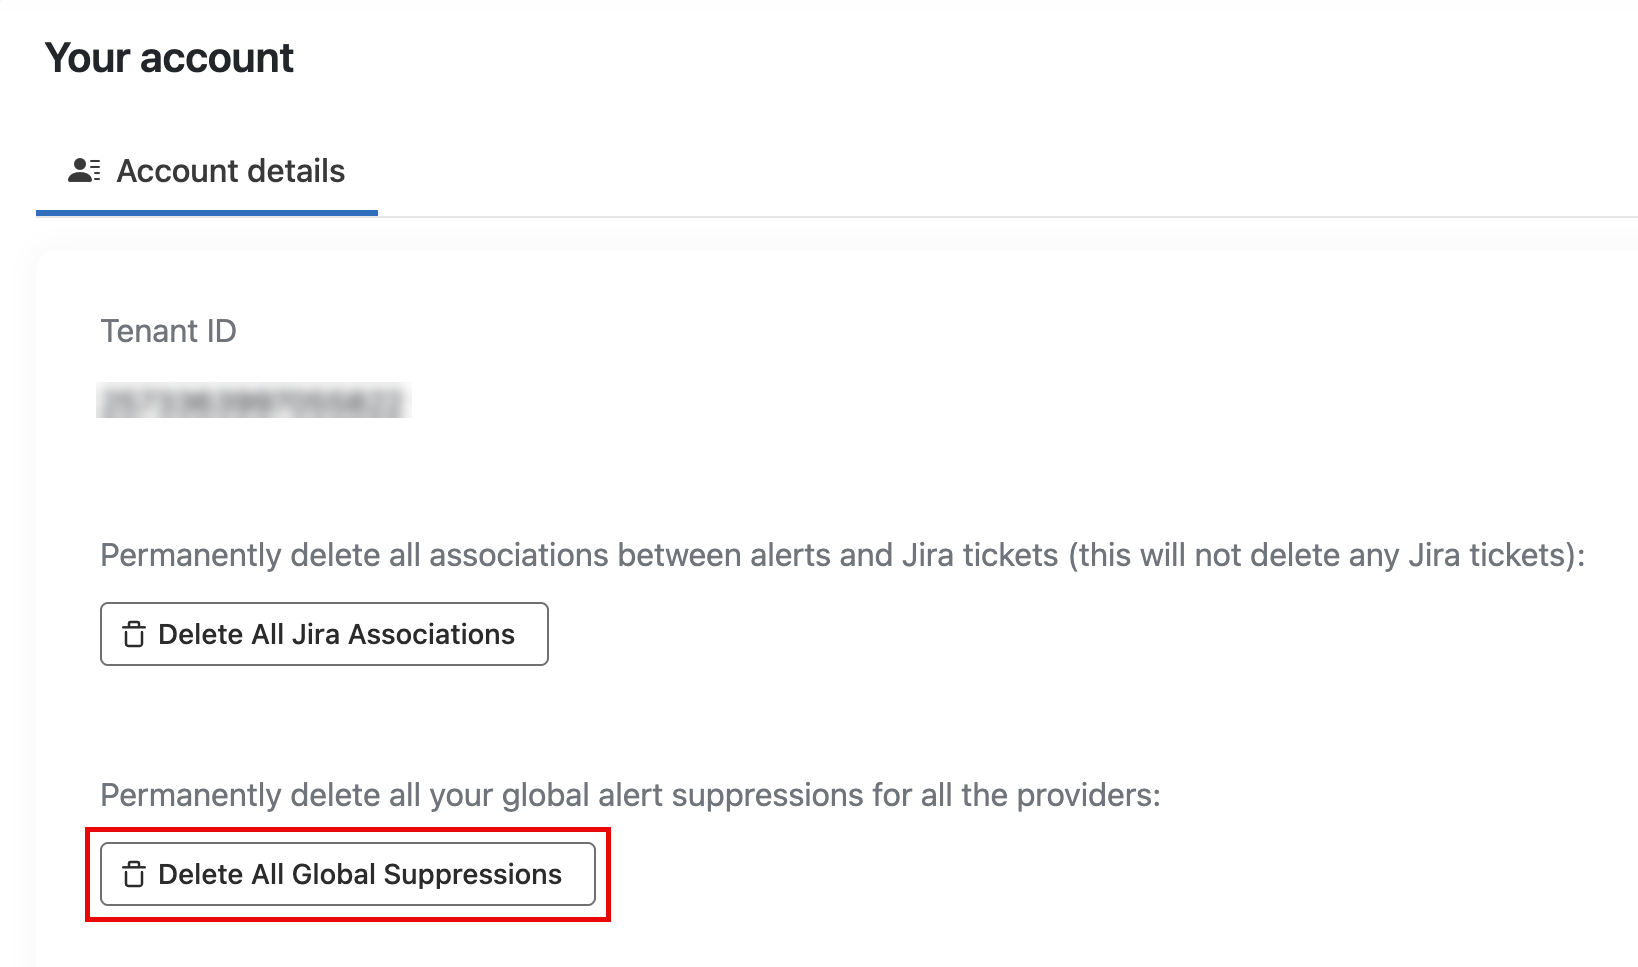This screenshot has height=967, width=1638.
Task: Click the blue underline of the active tab
Action: point(206,212)
